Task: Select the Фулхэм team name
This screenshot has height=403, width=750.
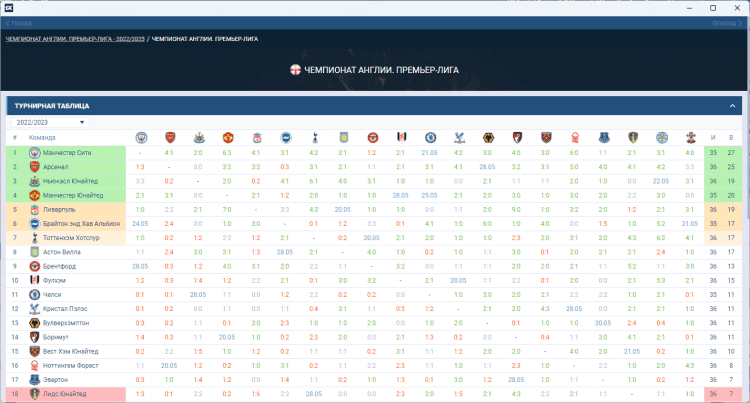Action: tap(54, 280)
